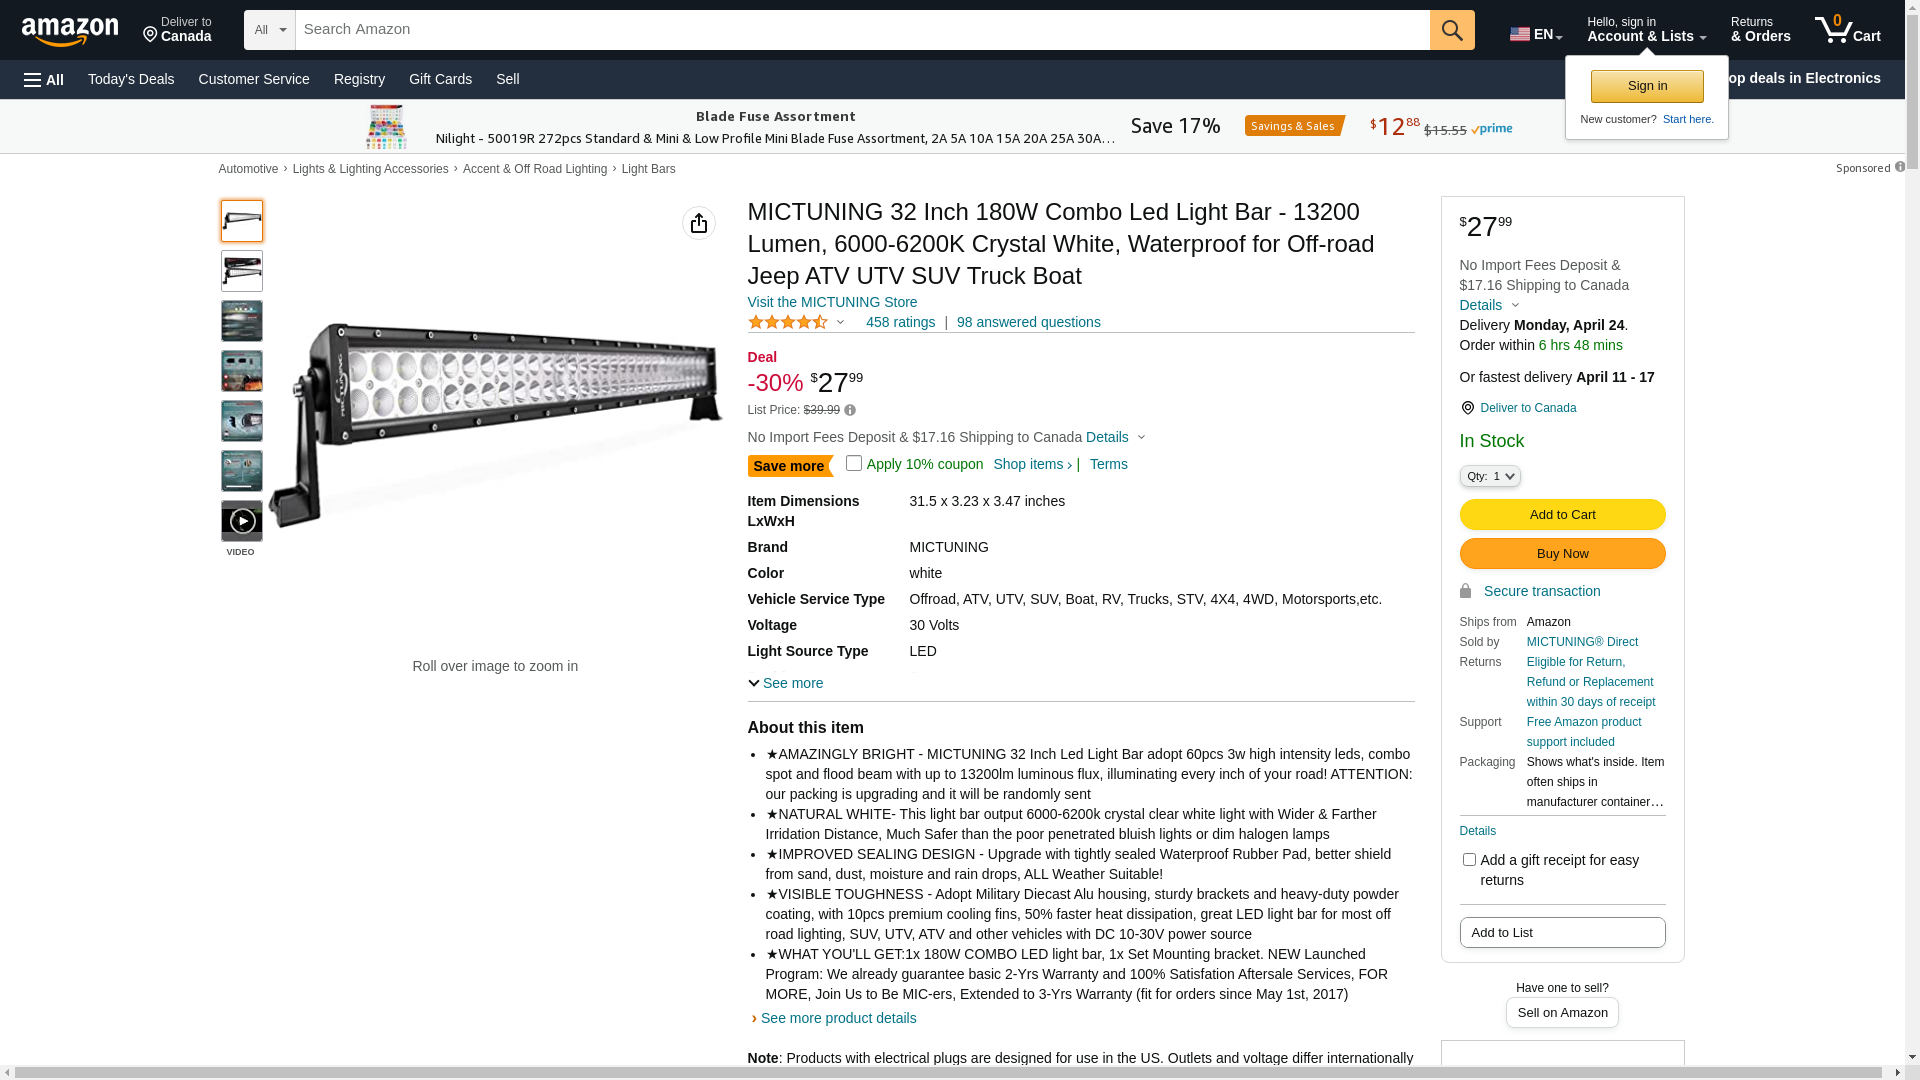Click Deliver to Canada location icon
The image size is (1920, 1080).
1467,408
